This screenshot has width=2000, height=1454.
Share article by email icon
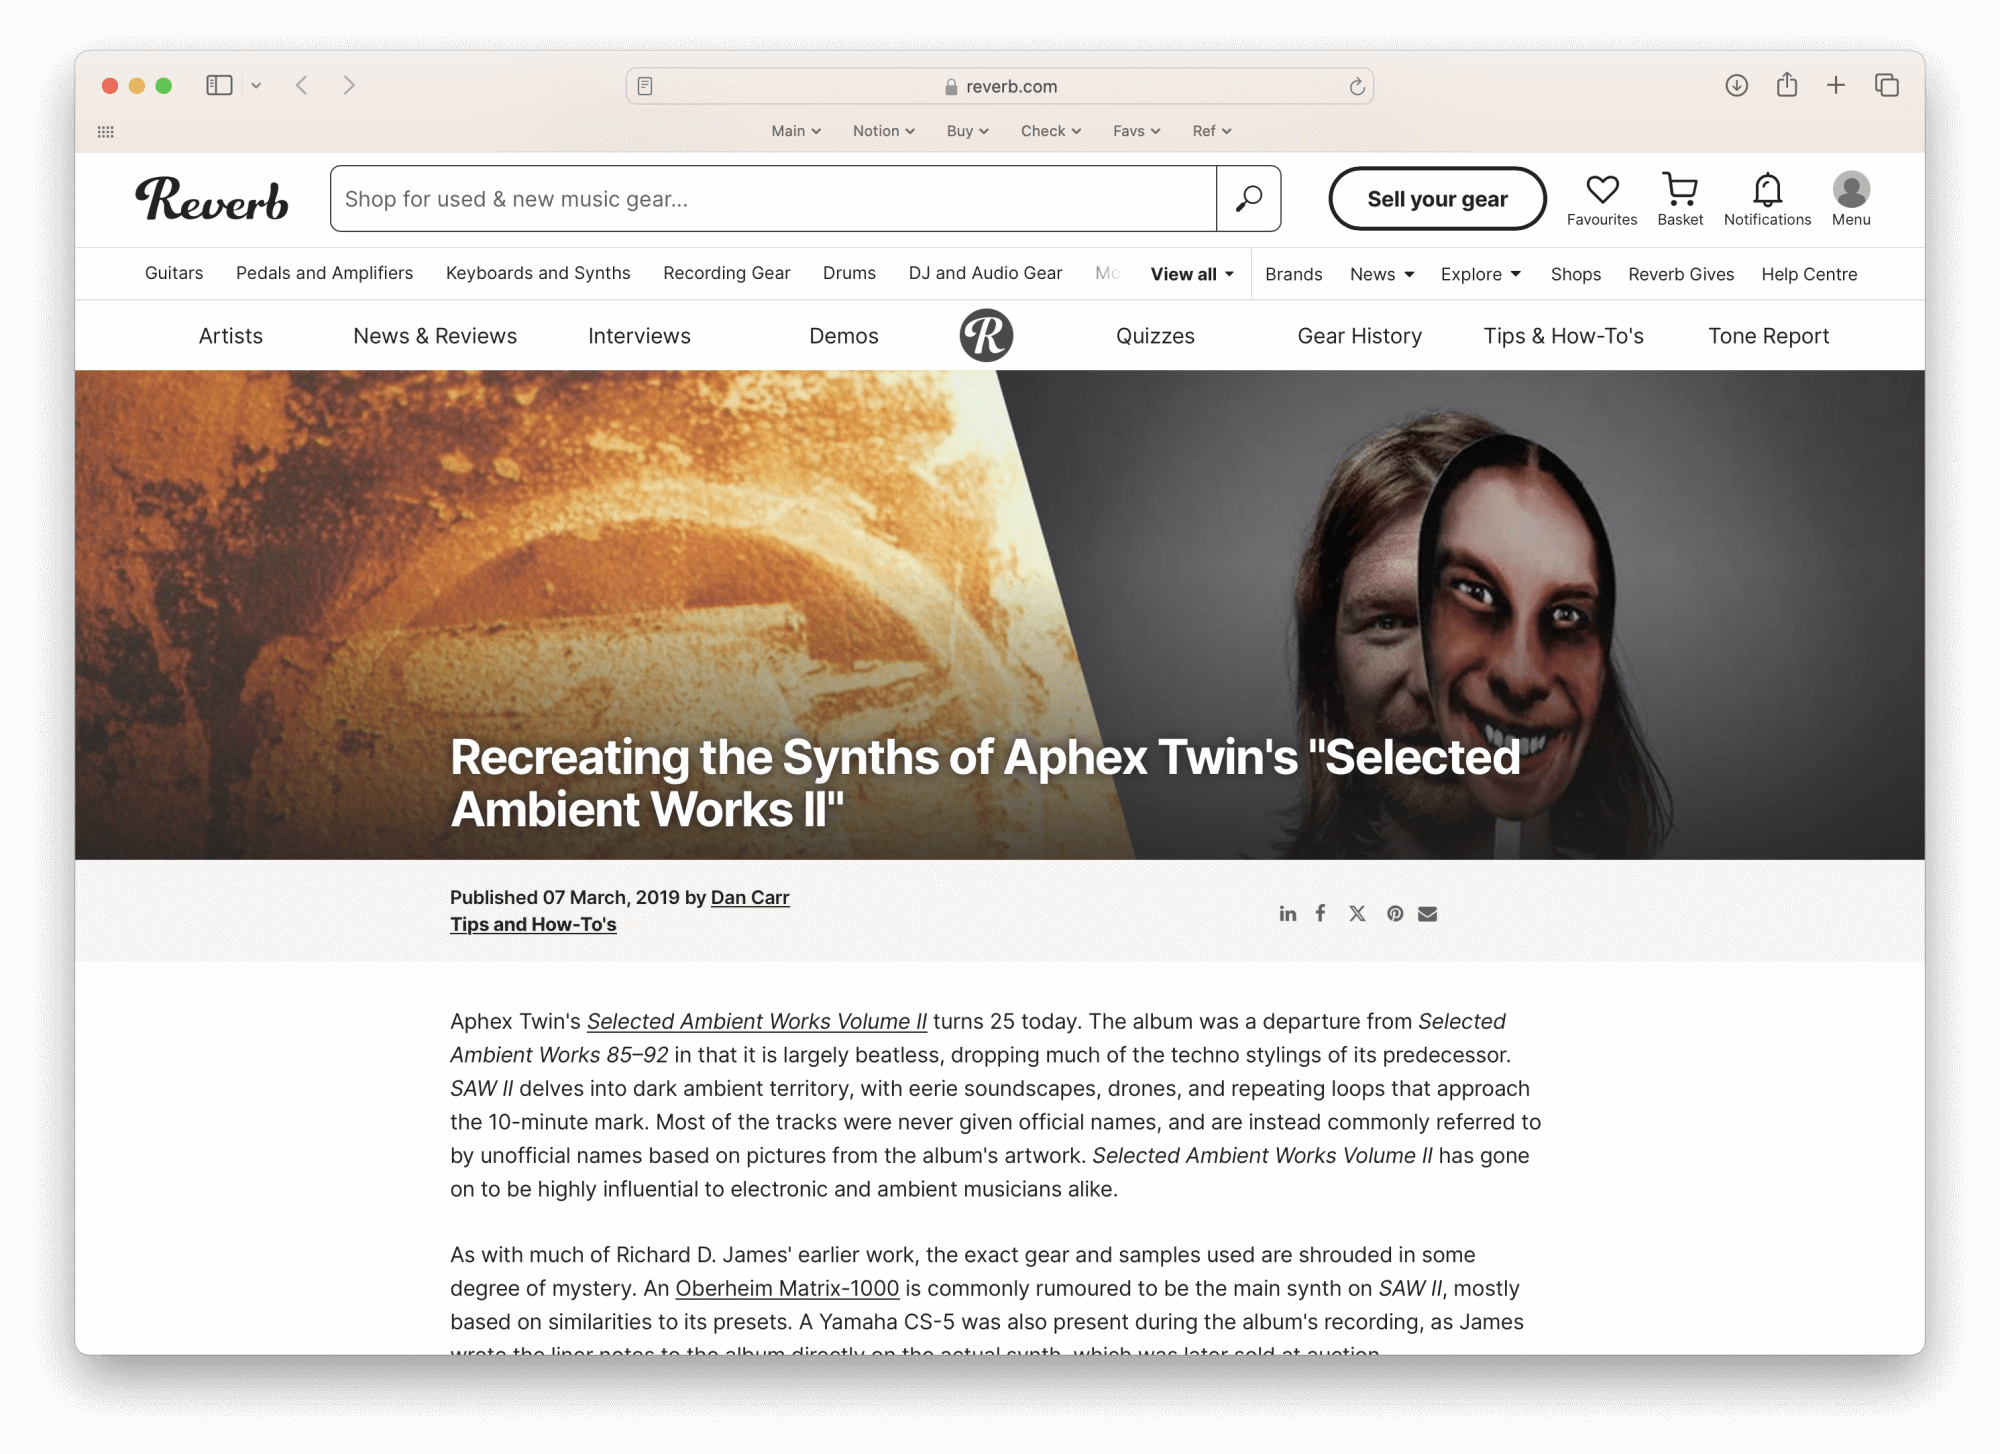point(1428,914)
